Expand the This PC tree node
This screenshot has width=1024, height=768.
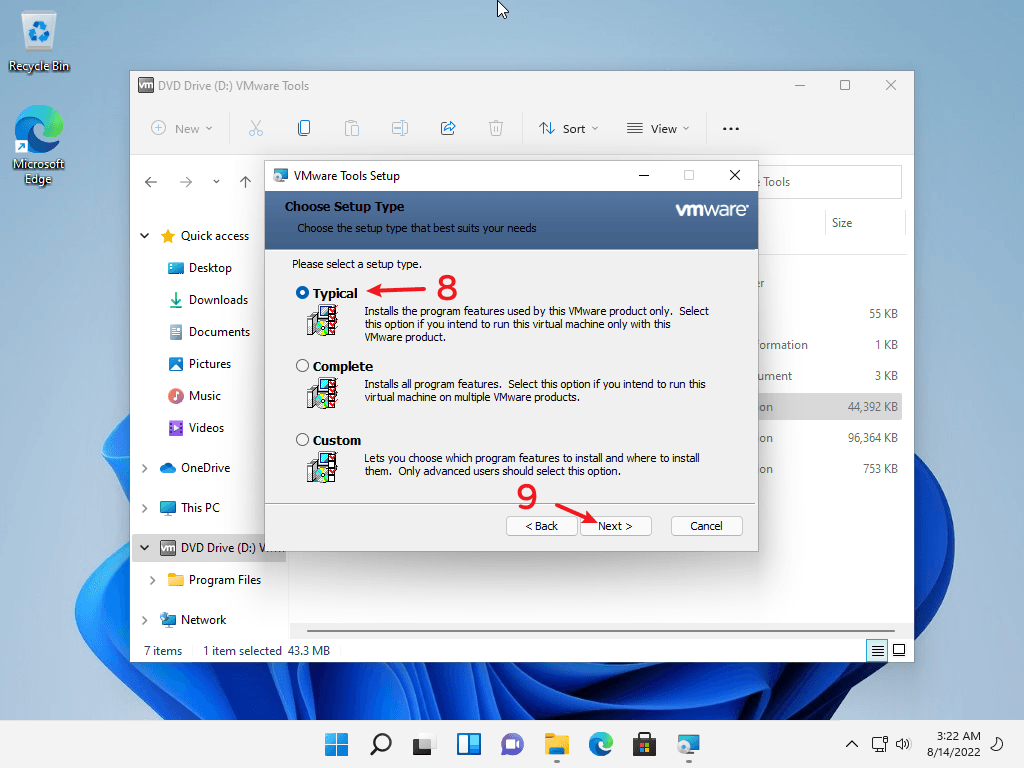pos(145,508)
